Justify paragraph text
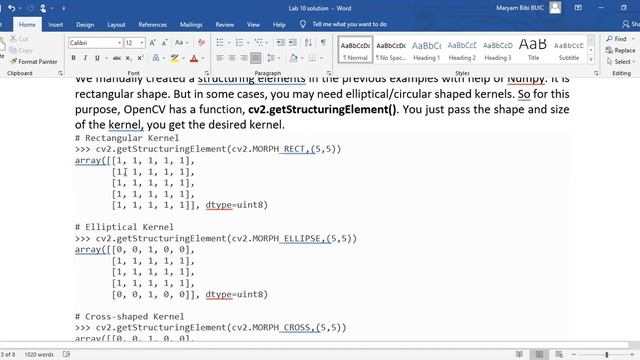Viewport: 640px width, 360px height. [x=256, y=58]
